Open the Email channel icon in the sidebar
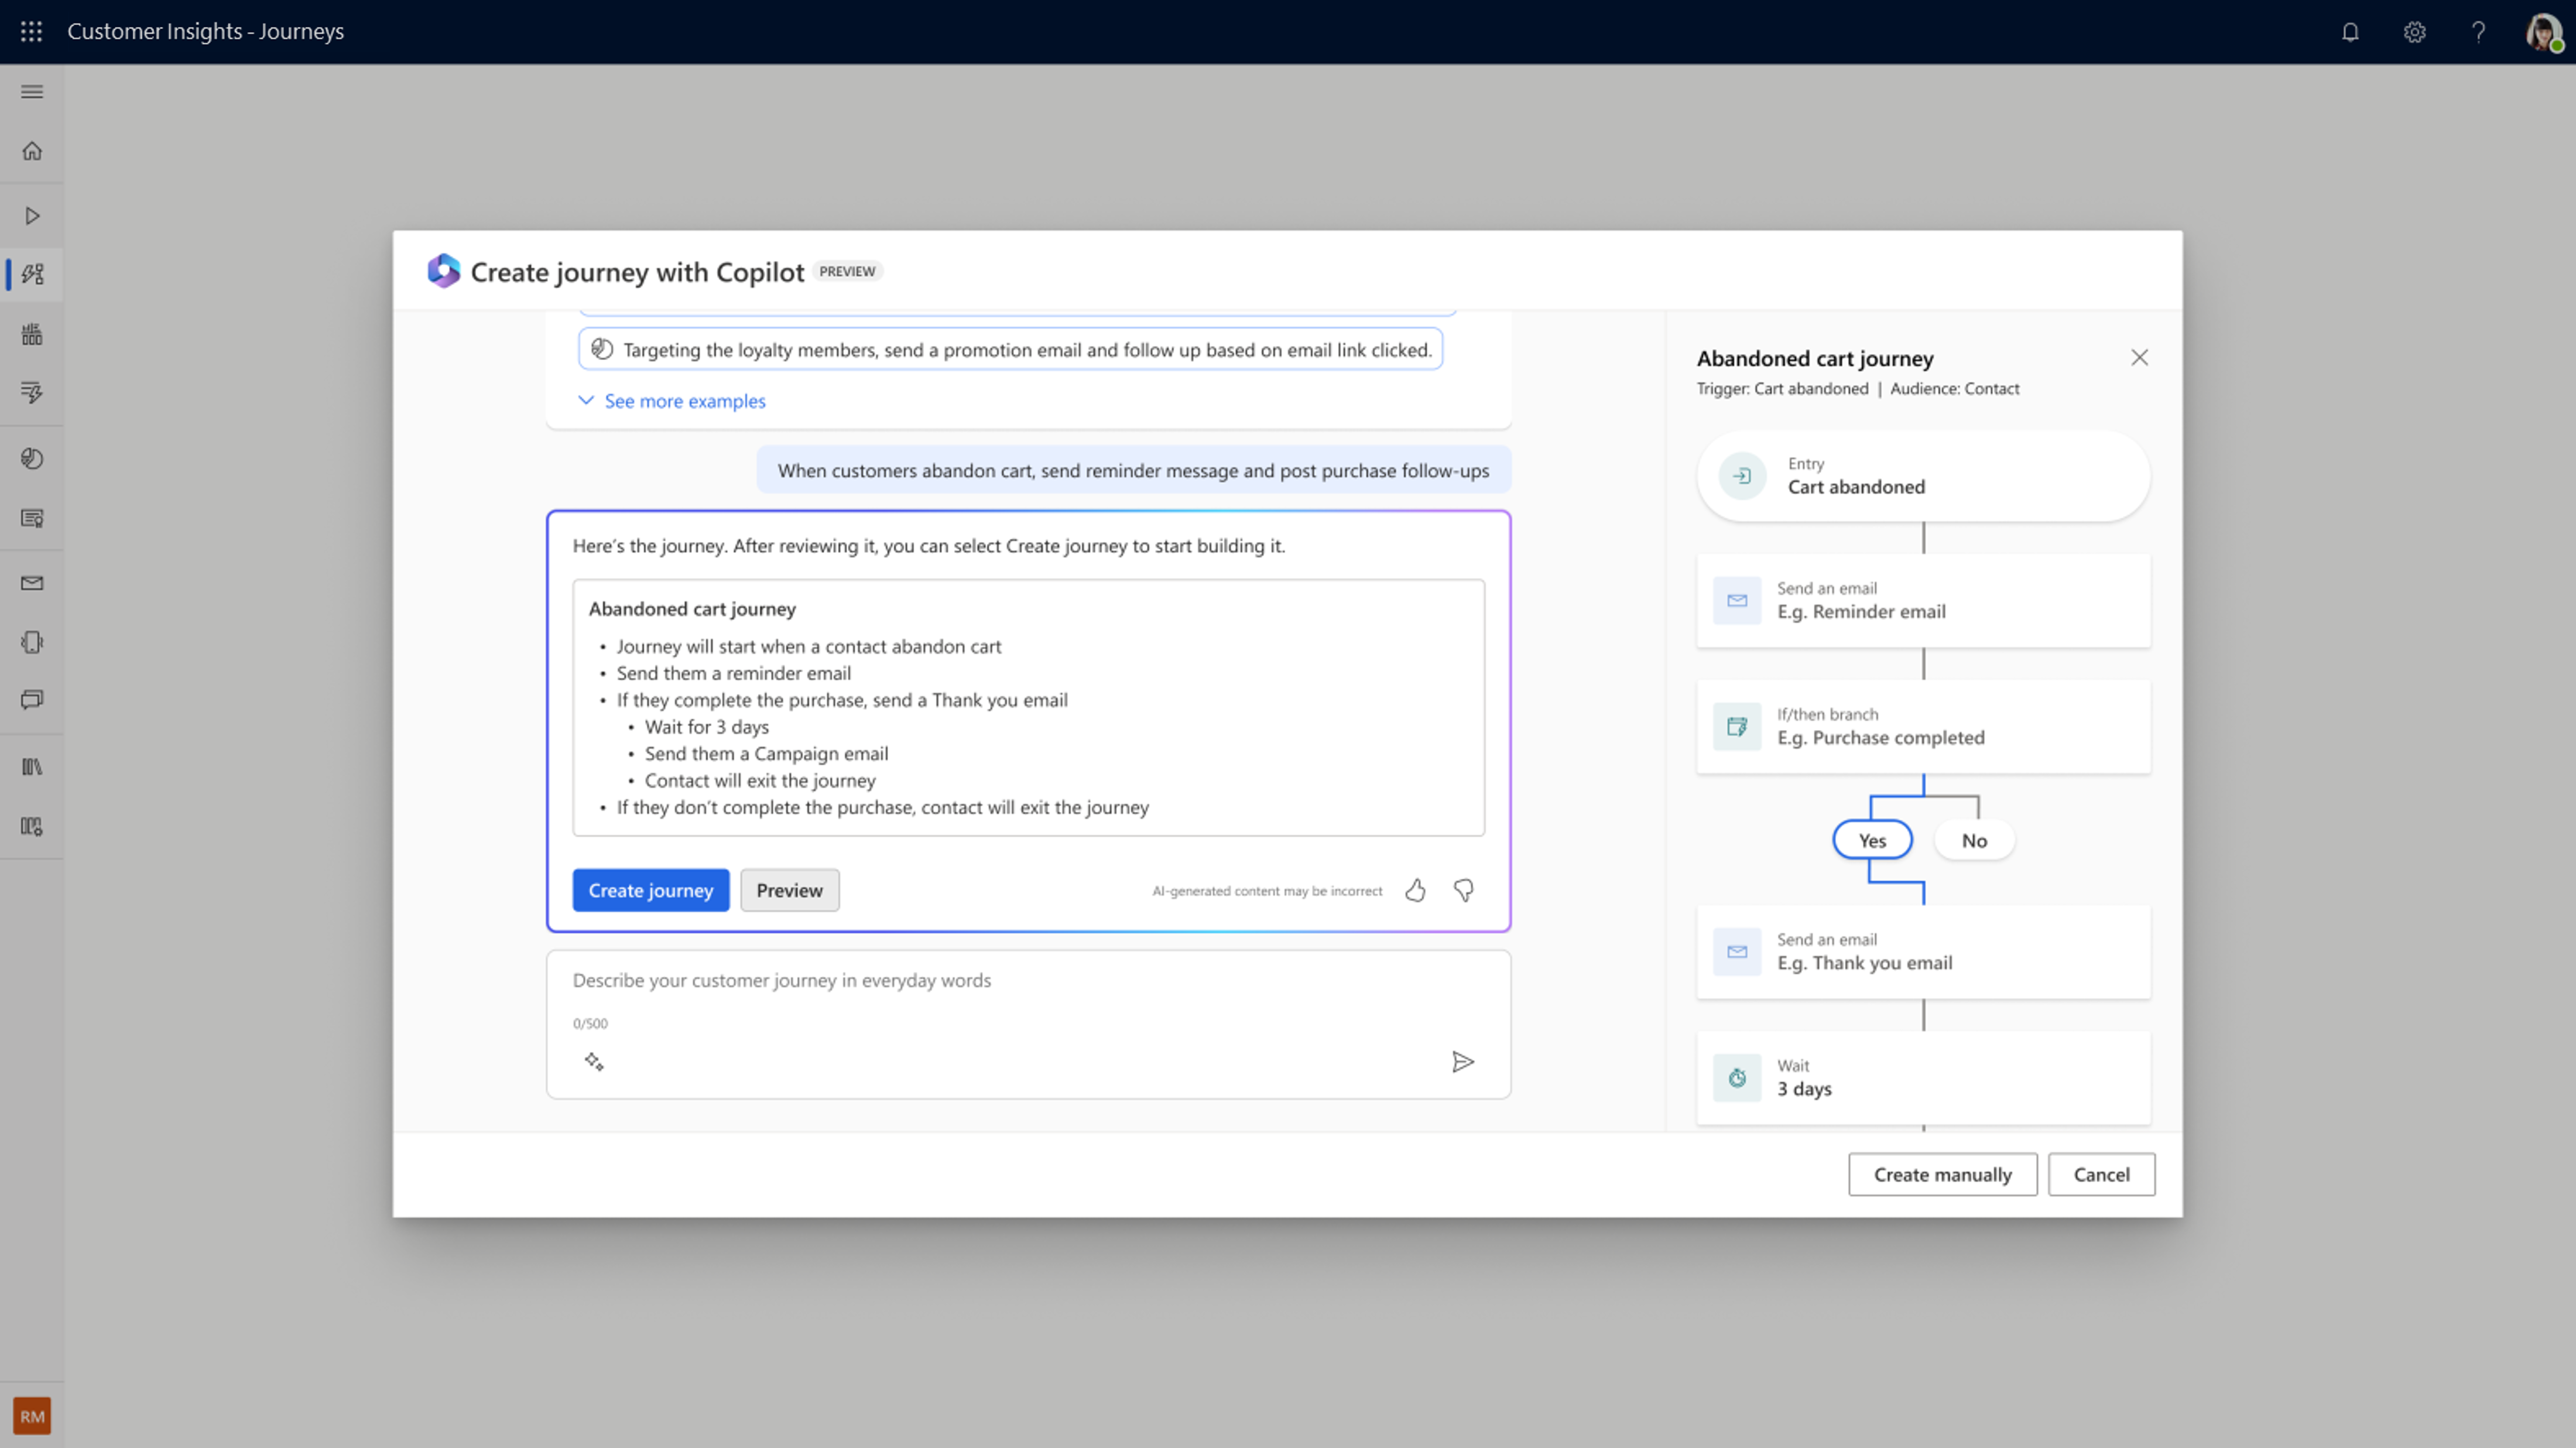2576x1448 pixels. coord(31,583)
